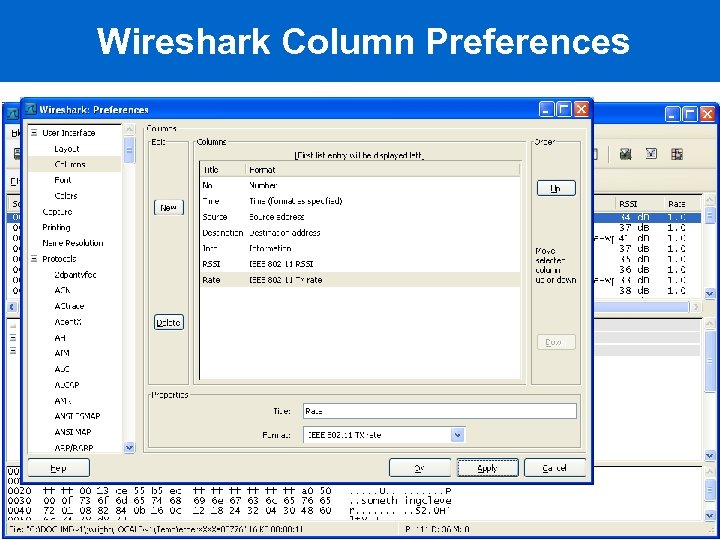Viewport: 720px width, 540px height.
Task: Click the Rate column header in packet list
Action: [x=681, y=204]
